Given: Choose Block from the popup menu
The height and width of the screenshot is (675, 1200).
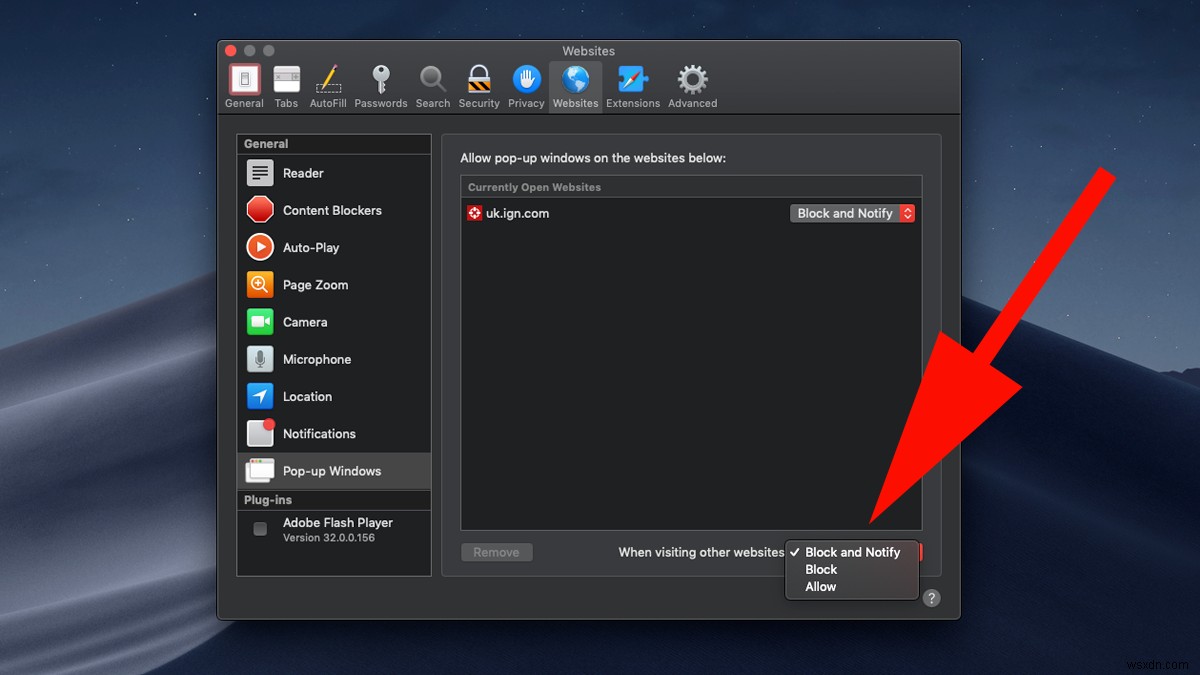Looking at the screenshot, I should pyautogui.click(x=820, y=569).
